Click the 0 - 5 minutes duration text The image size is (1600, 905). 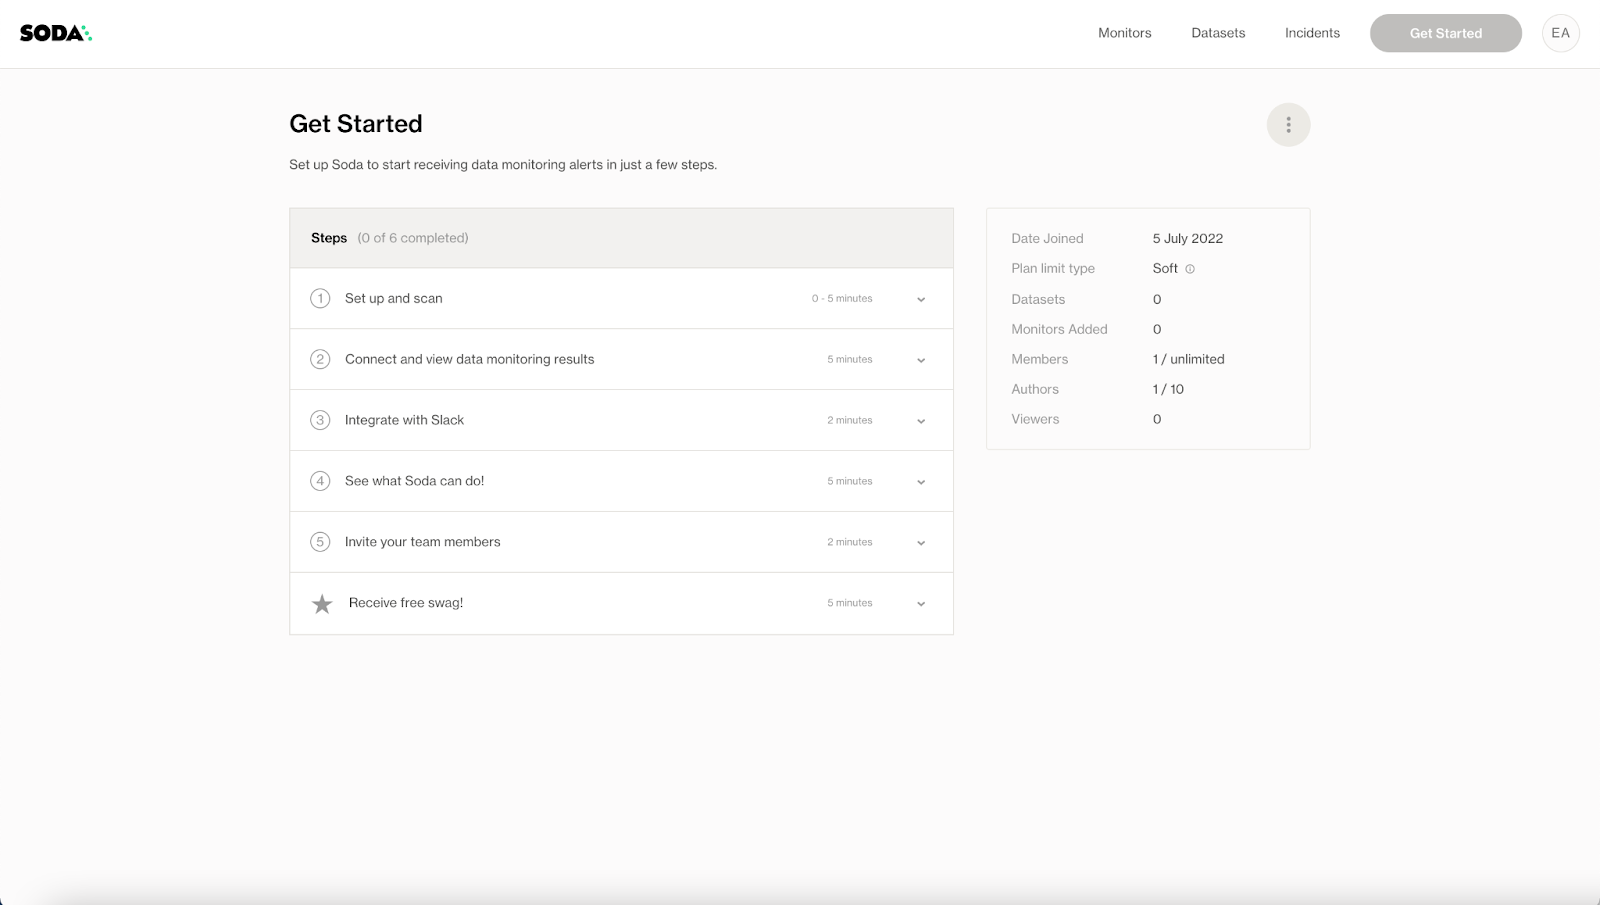[x=842, y=299]
